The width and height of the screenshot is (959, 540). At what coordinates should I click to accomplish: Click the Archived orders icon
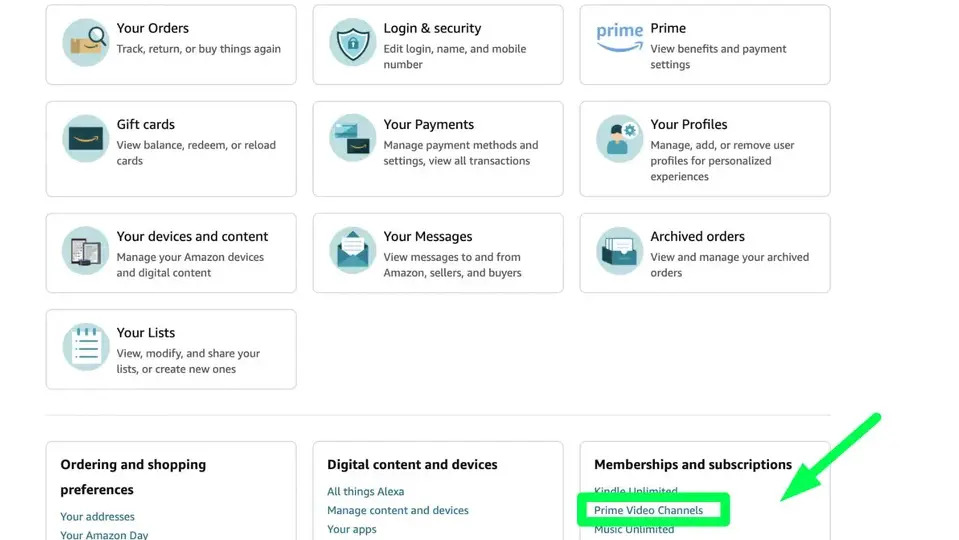tap(620, 250)
